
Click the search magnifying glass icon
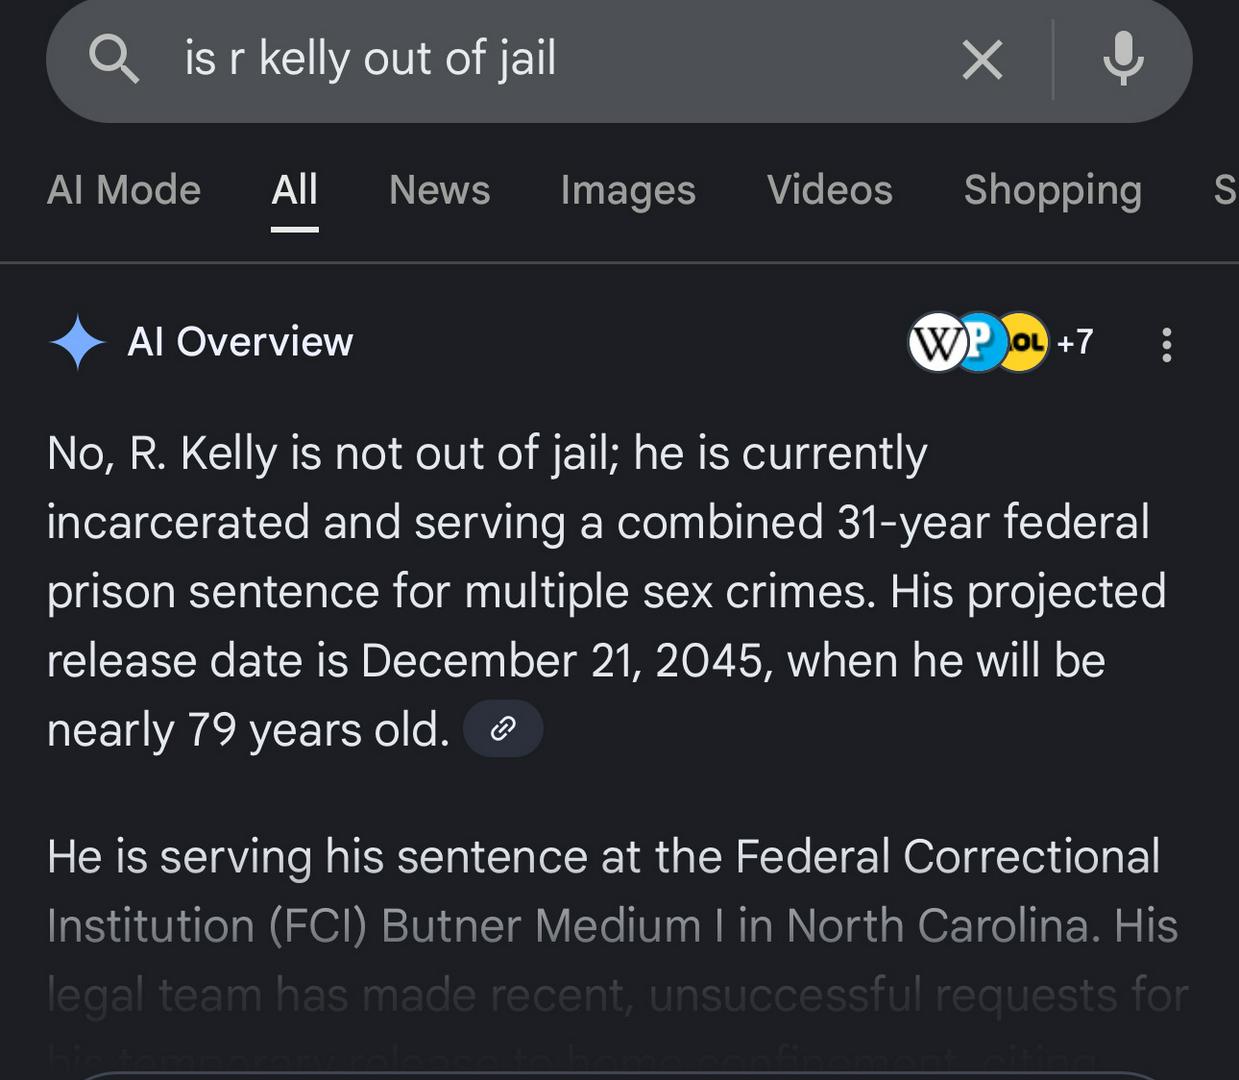click(x=113, y=59)
